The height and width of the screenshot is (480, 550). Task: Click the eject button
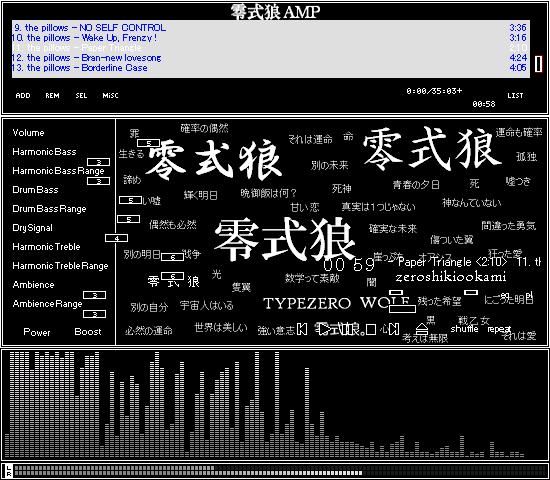(x=422, y=329)
